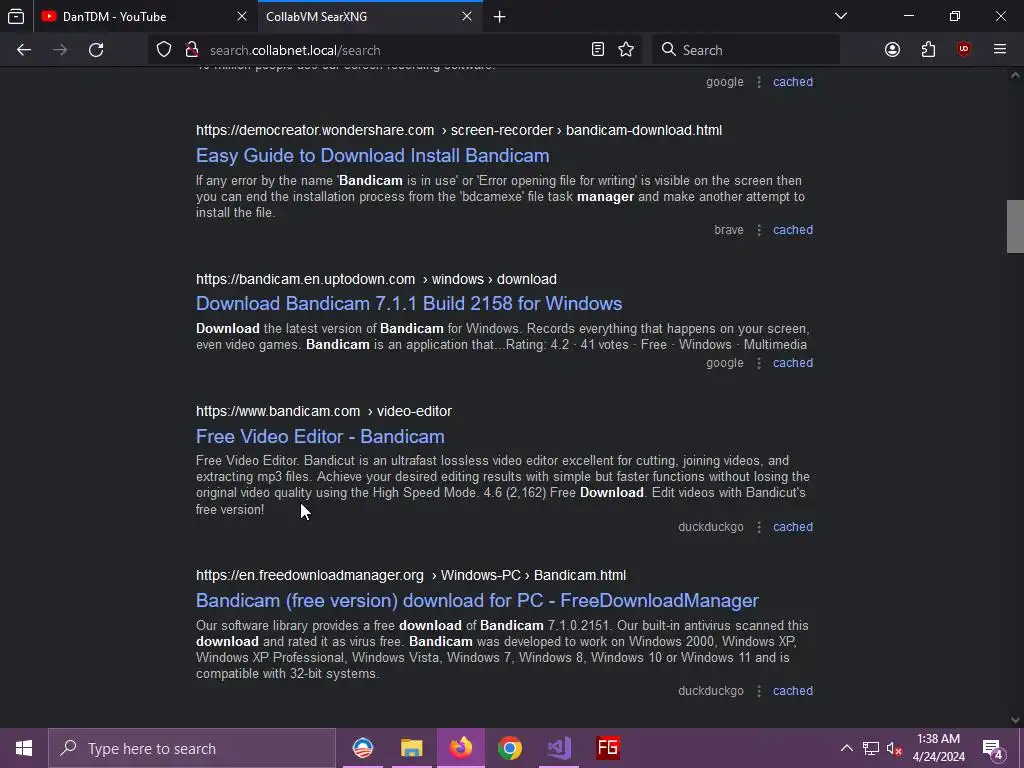Expand the list all tabs dropdown
This screenshot has height=768, width=1024.
[841, 16]
